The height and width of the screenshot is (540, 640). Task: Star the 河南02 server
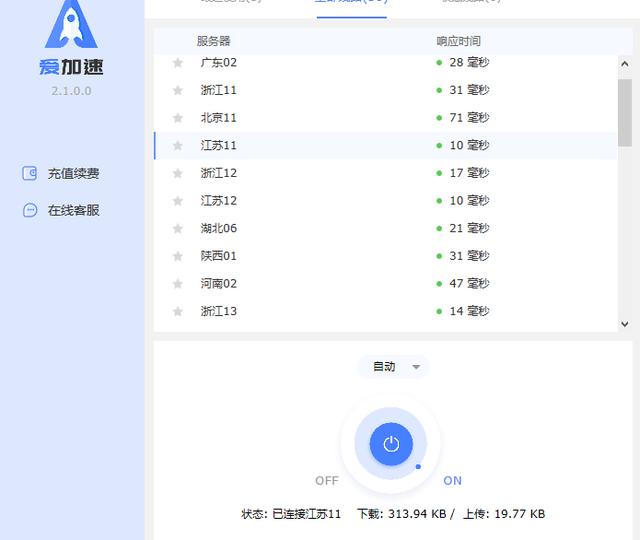pos(178,284)
